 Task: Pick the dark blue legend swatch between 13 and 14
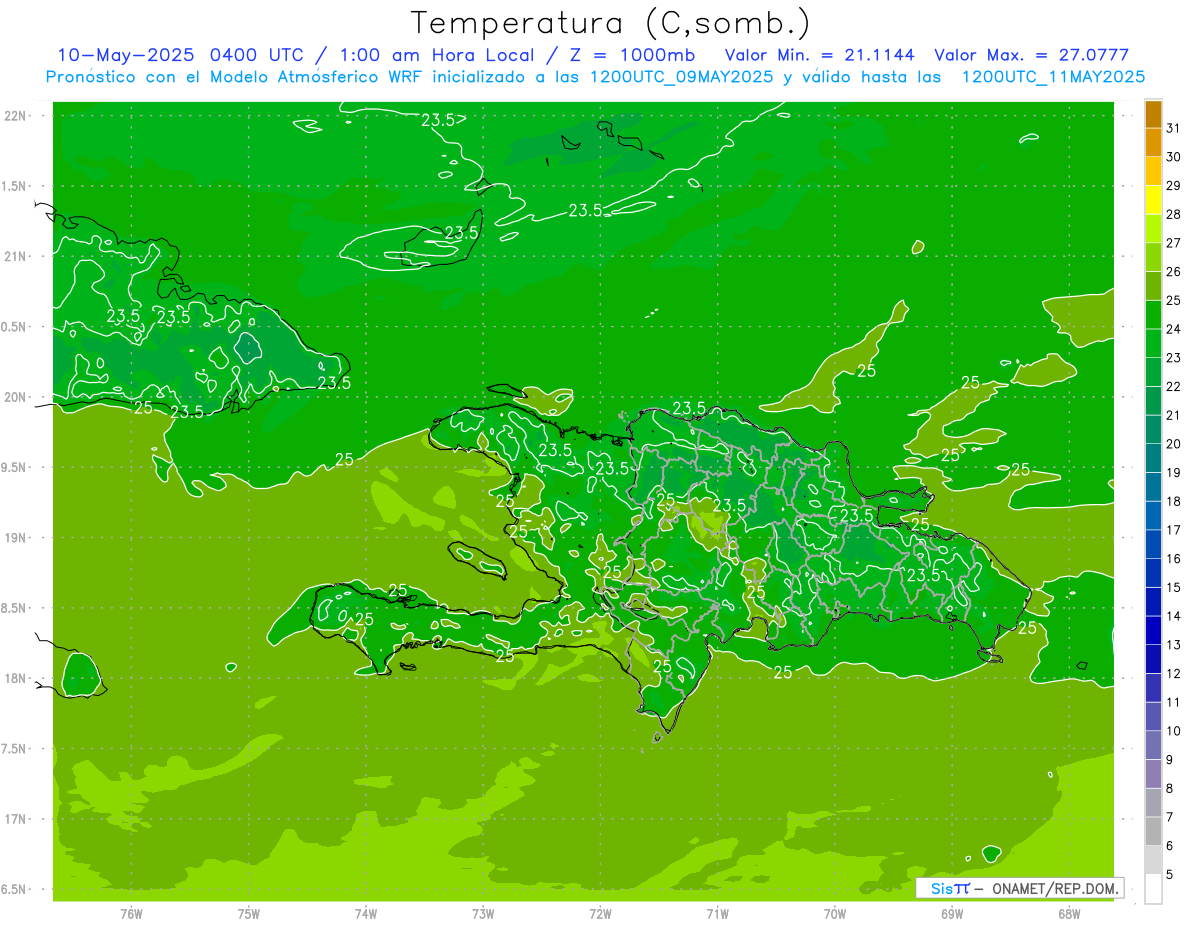pyautogui.click(x=1153, y=631)
